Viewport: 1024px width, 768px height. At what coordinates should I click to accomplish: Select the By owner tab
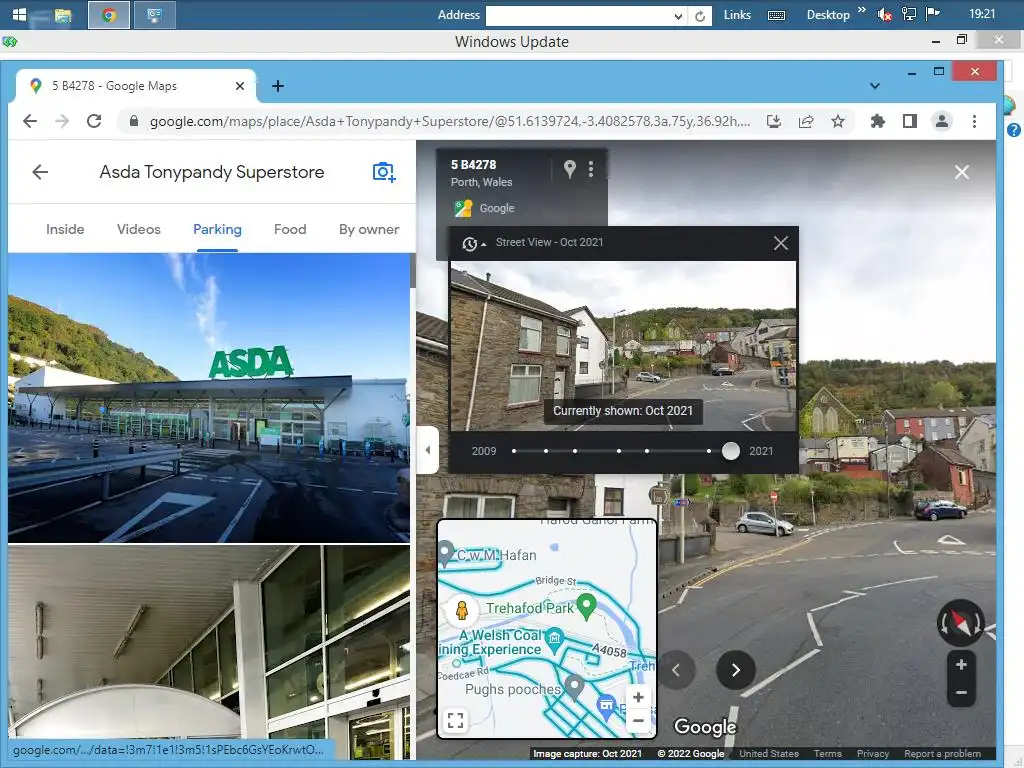coord(369,229)
